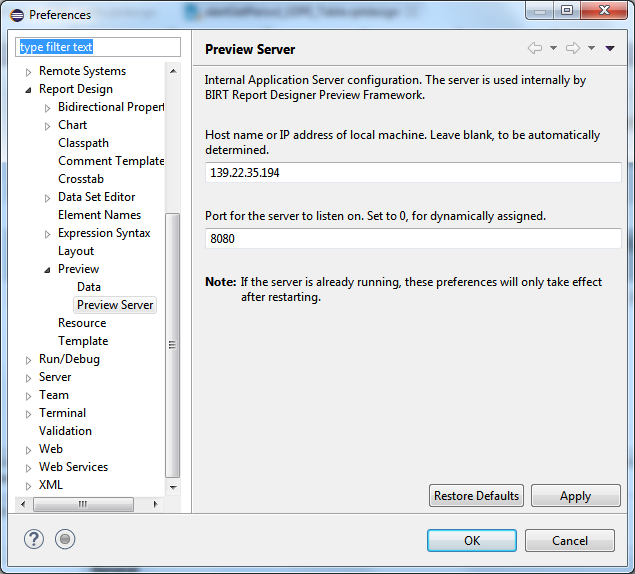Screen dimensions: 635x574
Task: Select the Report Design tree label
Action: click(x=76, y=89)
